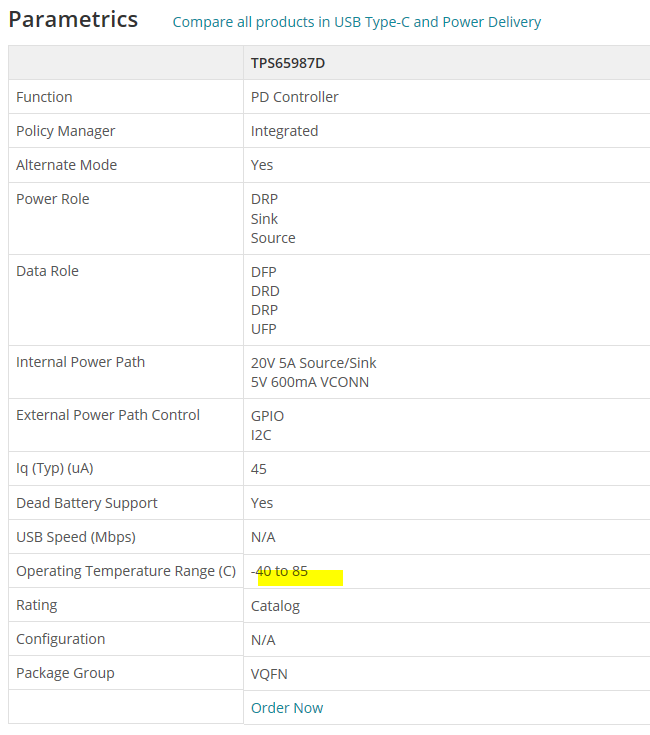
Task: Click the highlighted -40 to 85 value
Action: tap(281, 572)
